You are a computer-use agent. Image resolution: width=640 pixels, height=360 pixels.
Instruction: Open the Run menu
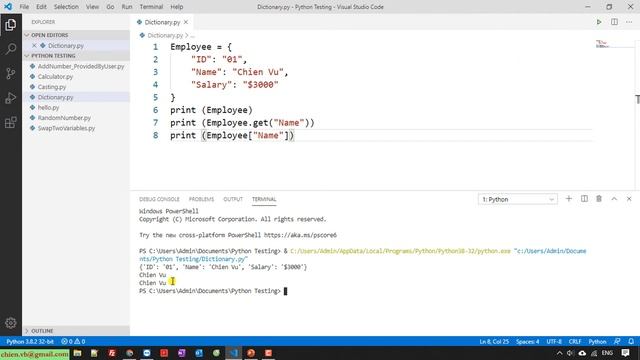127,7
